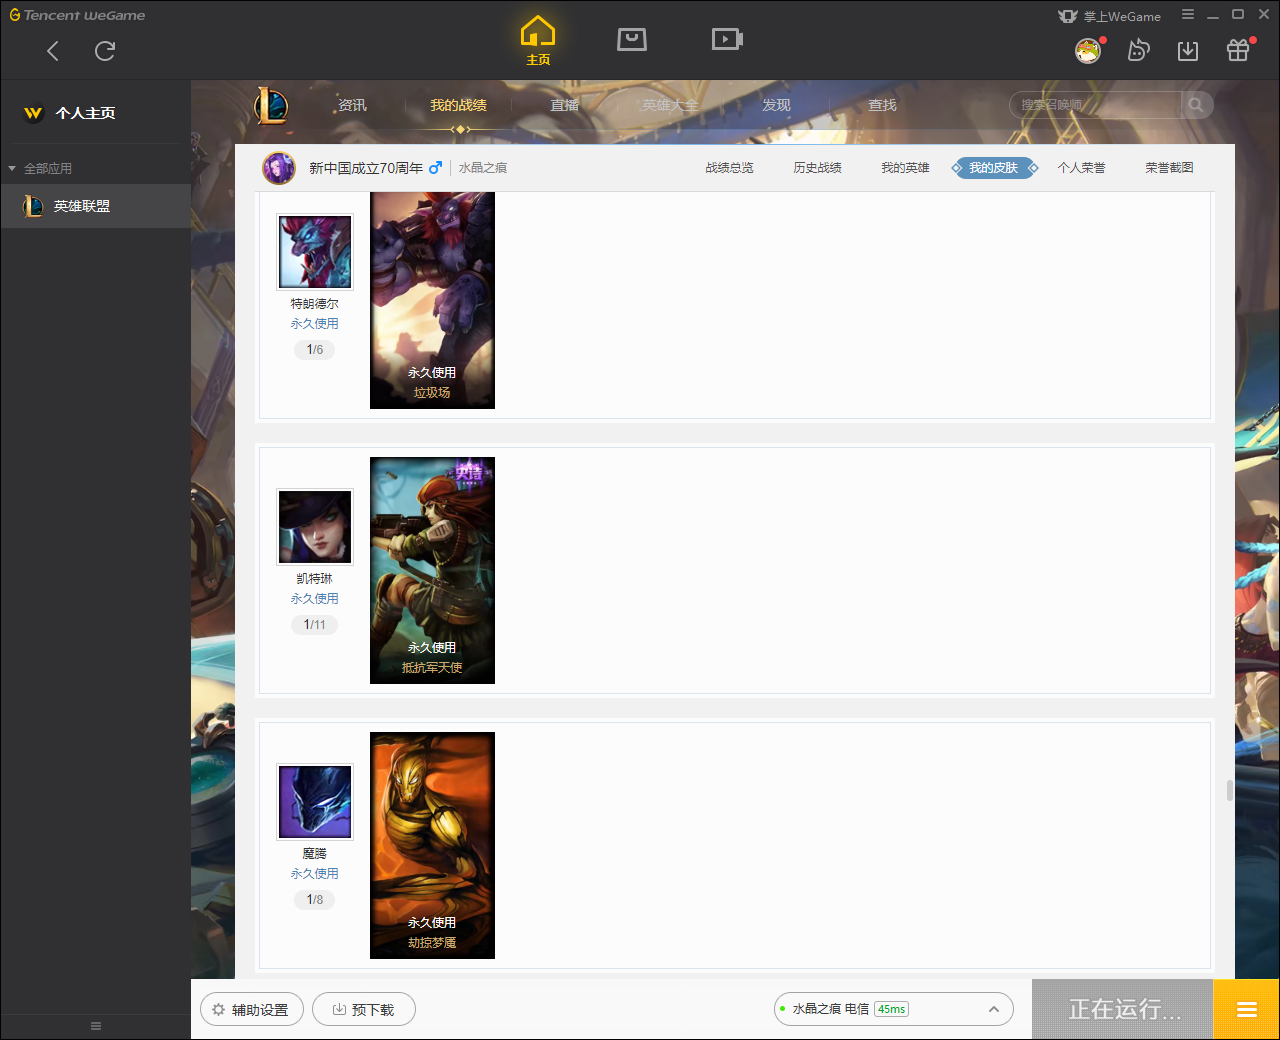Open 历史战绩 sub-tab
The image size is (1280, 1040).
(817, 168)
